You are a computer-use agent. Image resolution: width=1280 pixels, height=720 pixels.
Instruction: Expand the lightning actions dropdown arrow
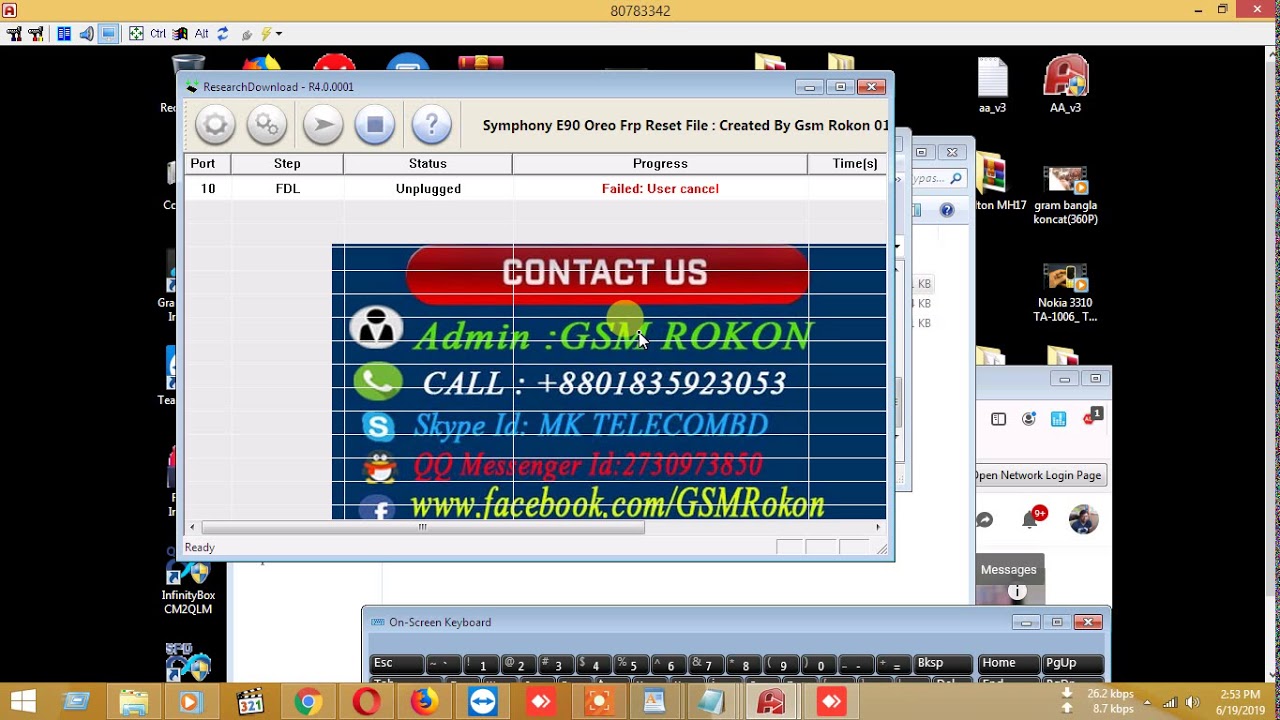point(279,34)
